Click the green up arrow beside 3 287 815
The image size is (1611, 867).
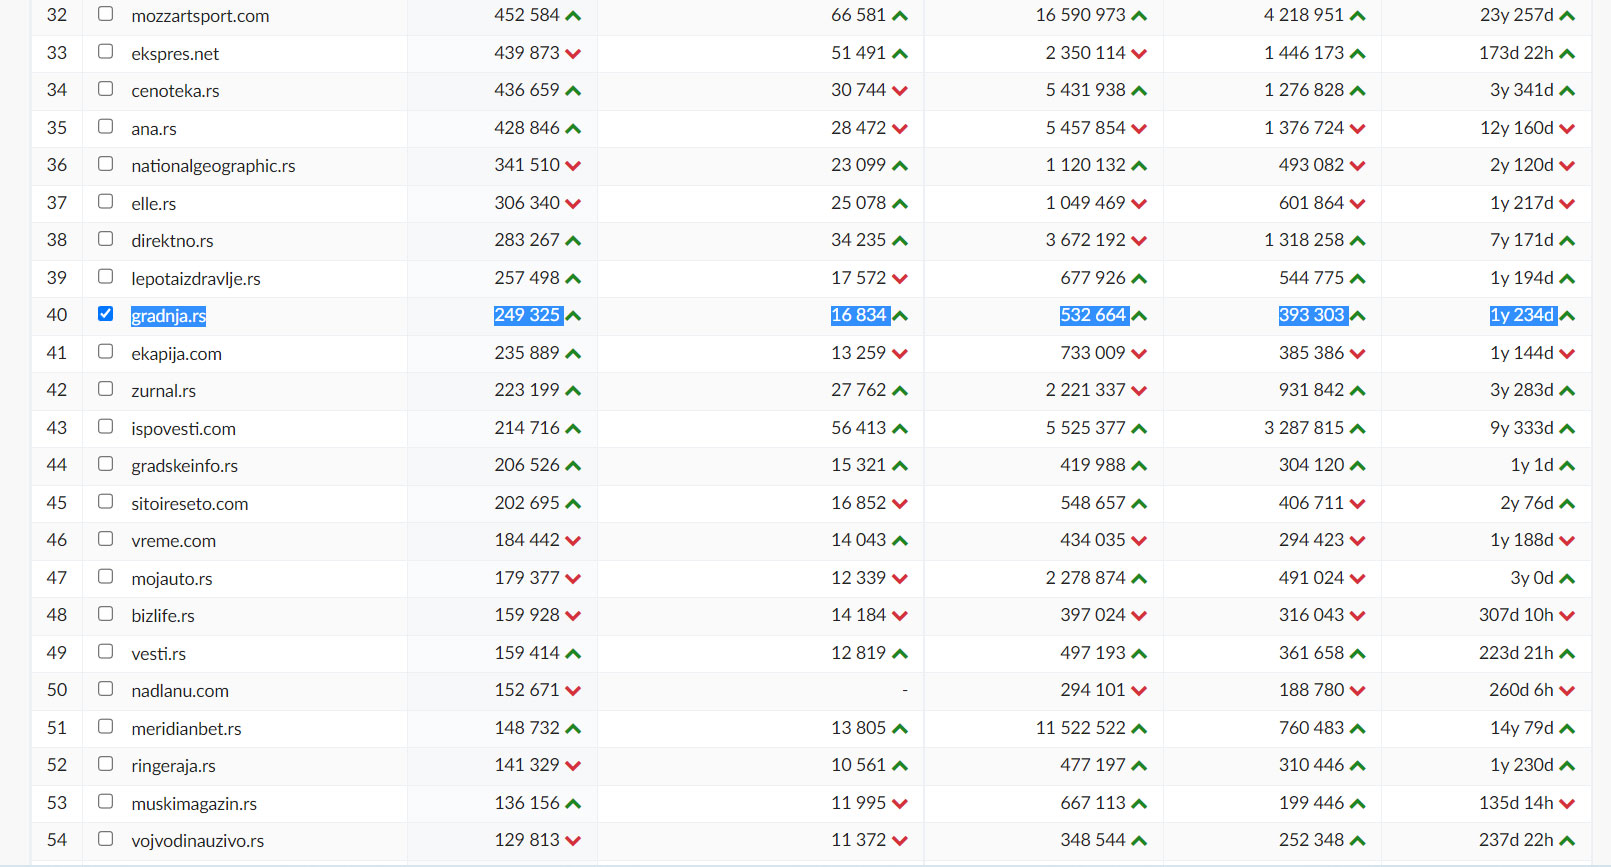(1357, 429)
